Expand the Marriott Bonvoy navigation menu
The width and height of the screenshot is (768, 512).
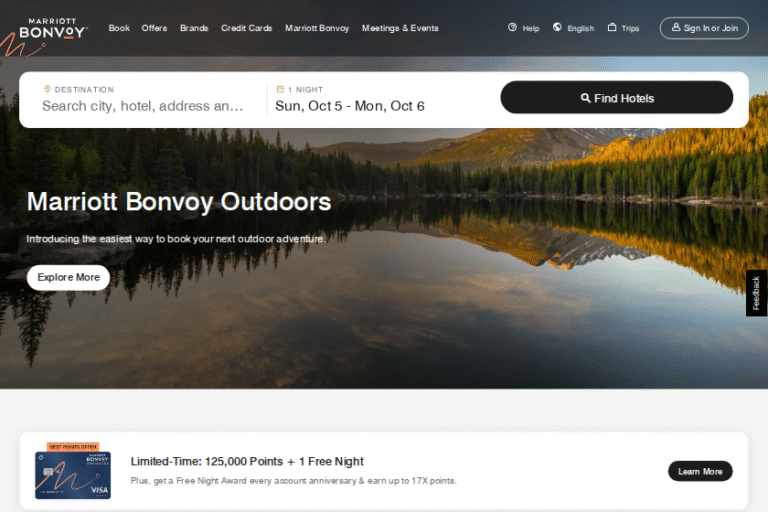coord(317,28)
